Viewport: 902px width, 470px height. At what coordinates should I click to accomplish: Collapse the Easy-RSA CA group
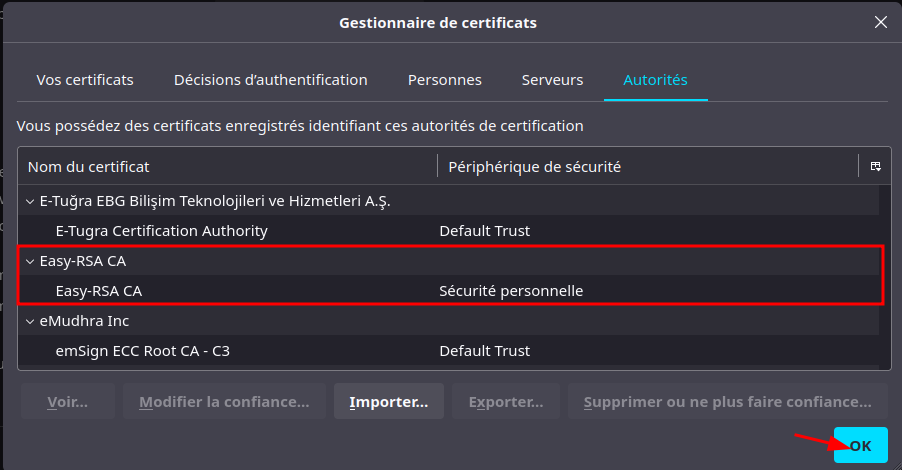coord(29,261)
